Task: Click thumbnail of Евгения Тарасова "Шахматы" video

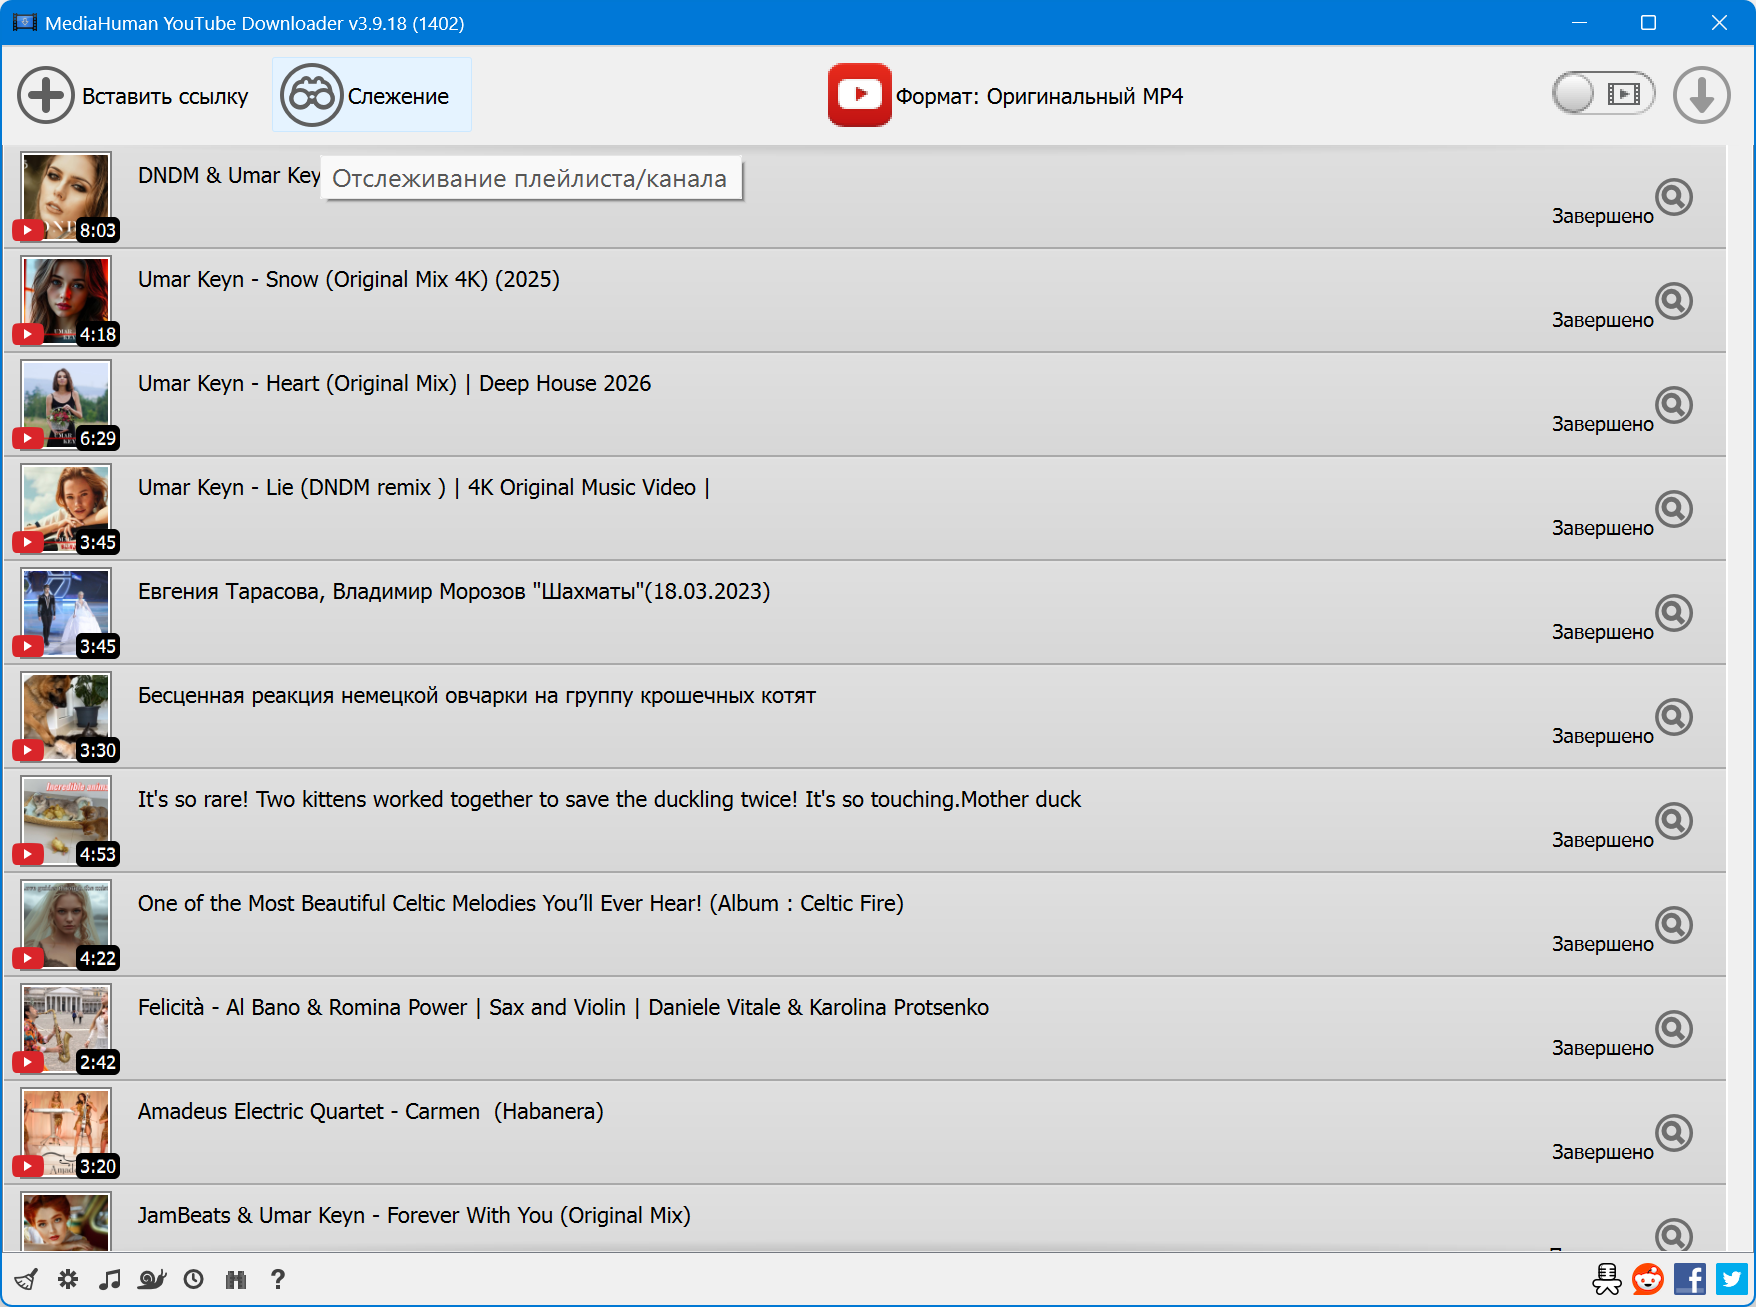Action: (x=66, y=613)
